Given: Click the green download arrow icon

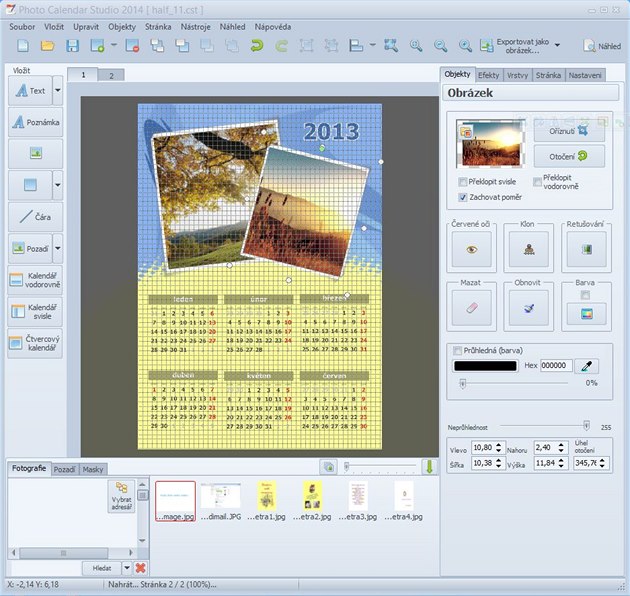Looking at the screenshot, I should pos(429,467).
